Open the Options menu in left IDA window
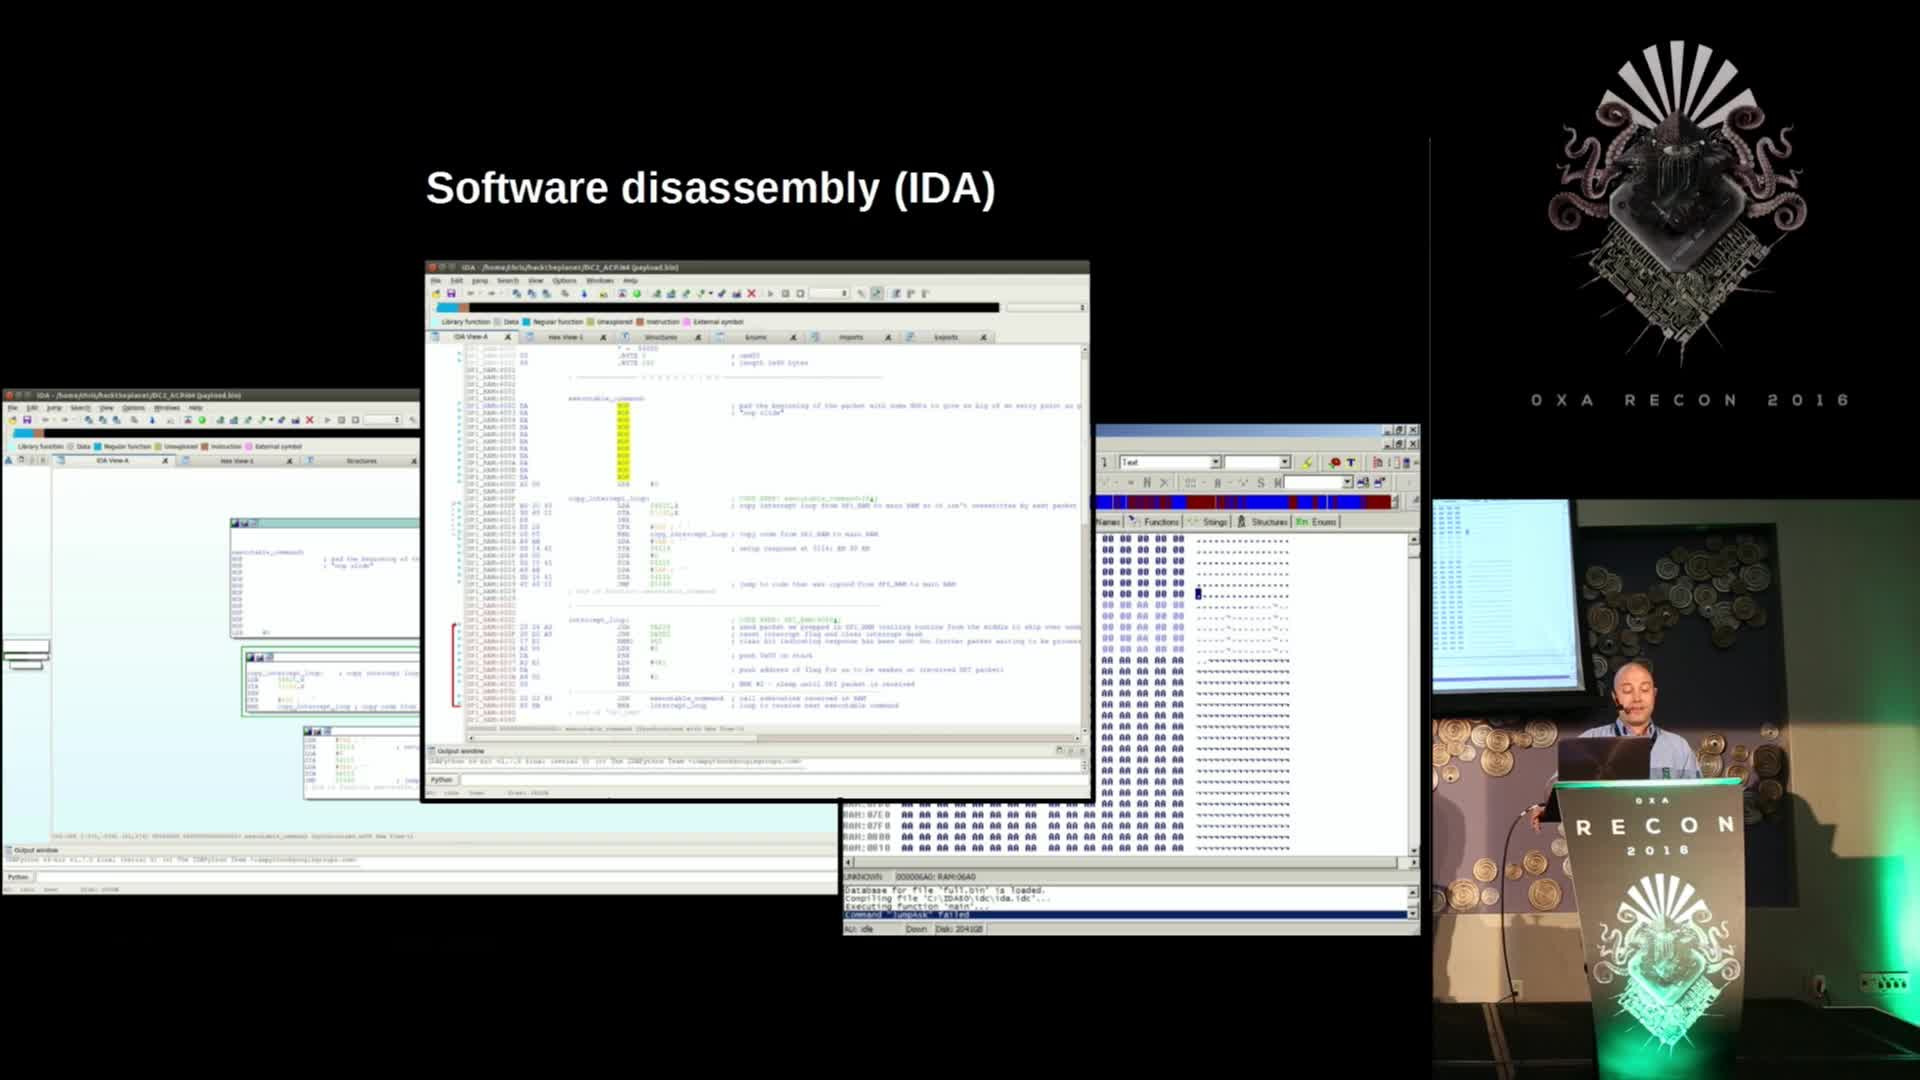Image resolution: width=1920 pixels, height=1080 pixels. point(133,408)
